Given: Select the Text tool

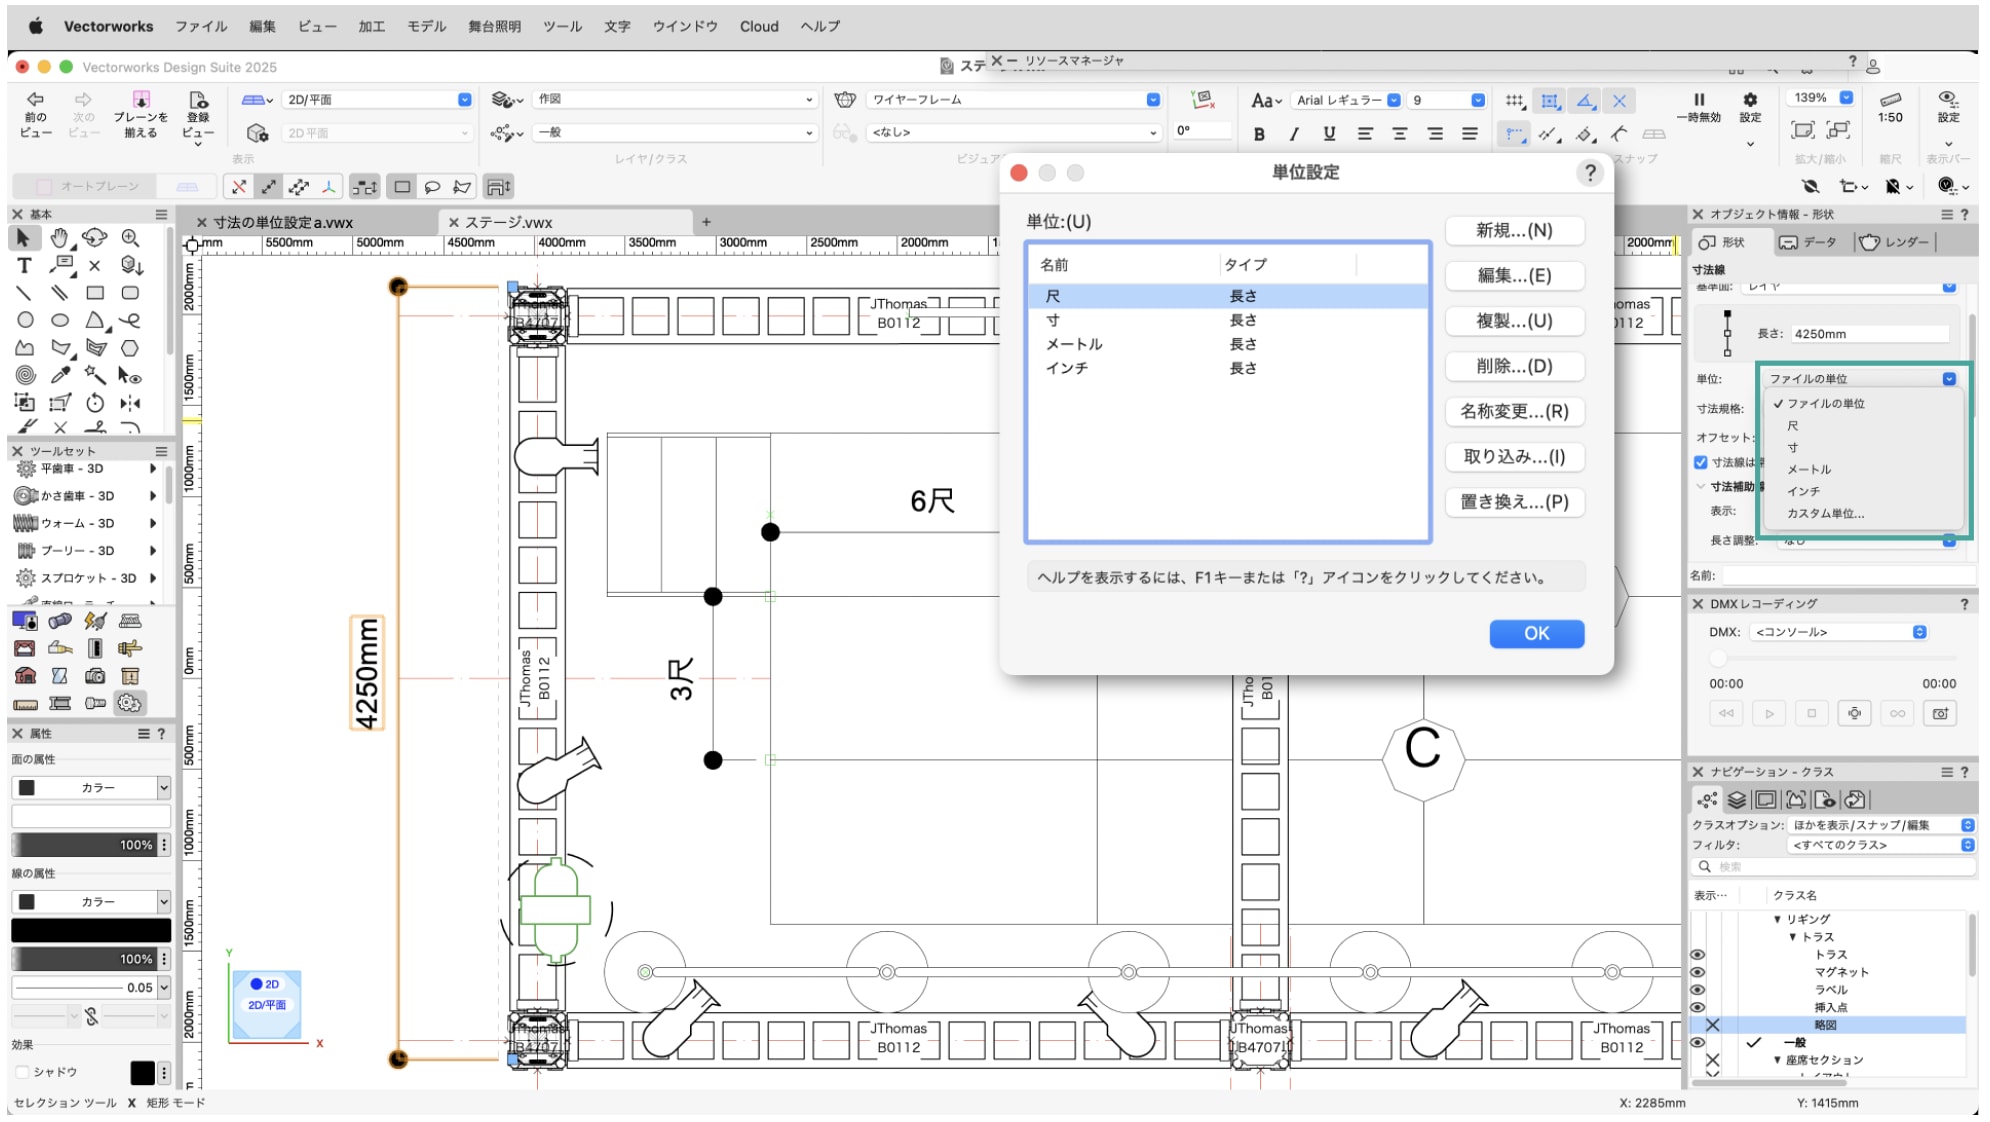Looking at the screenshot, I should click(x=24, y=266).
